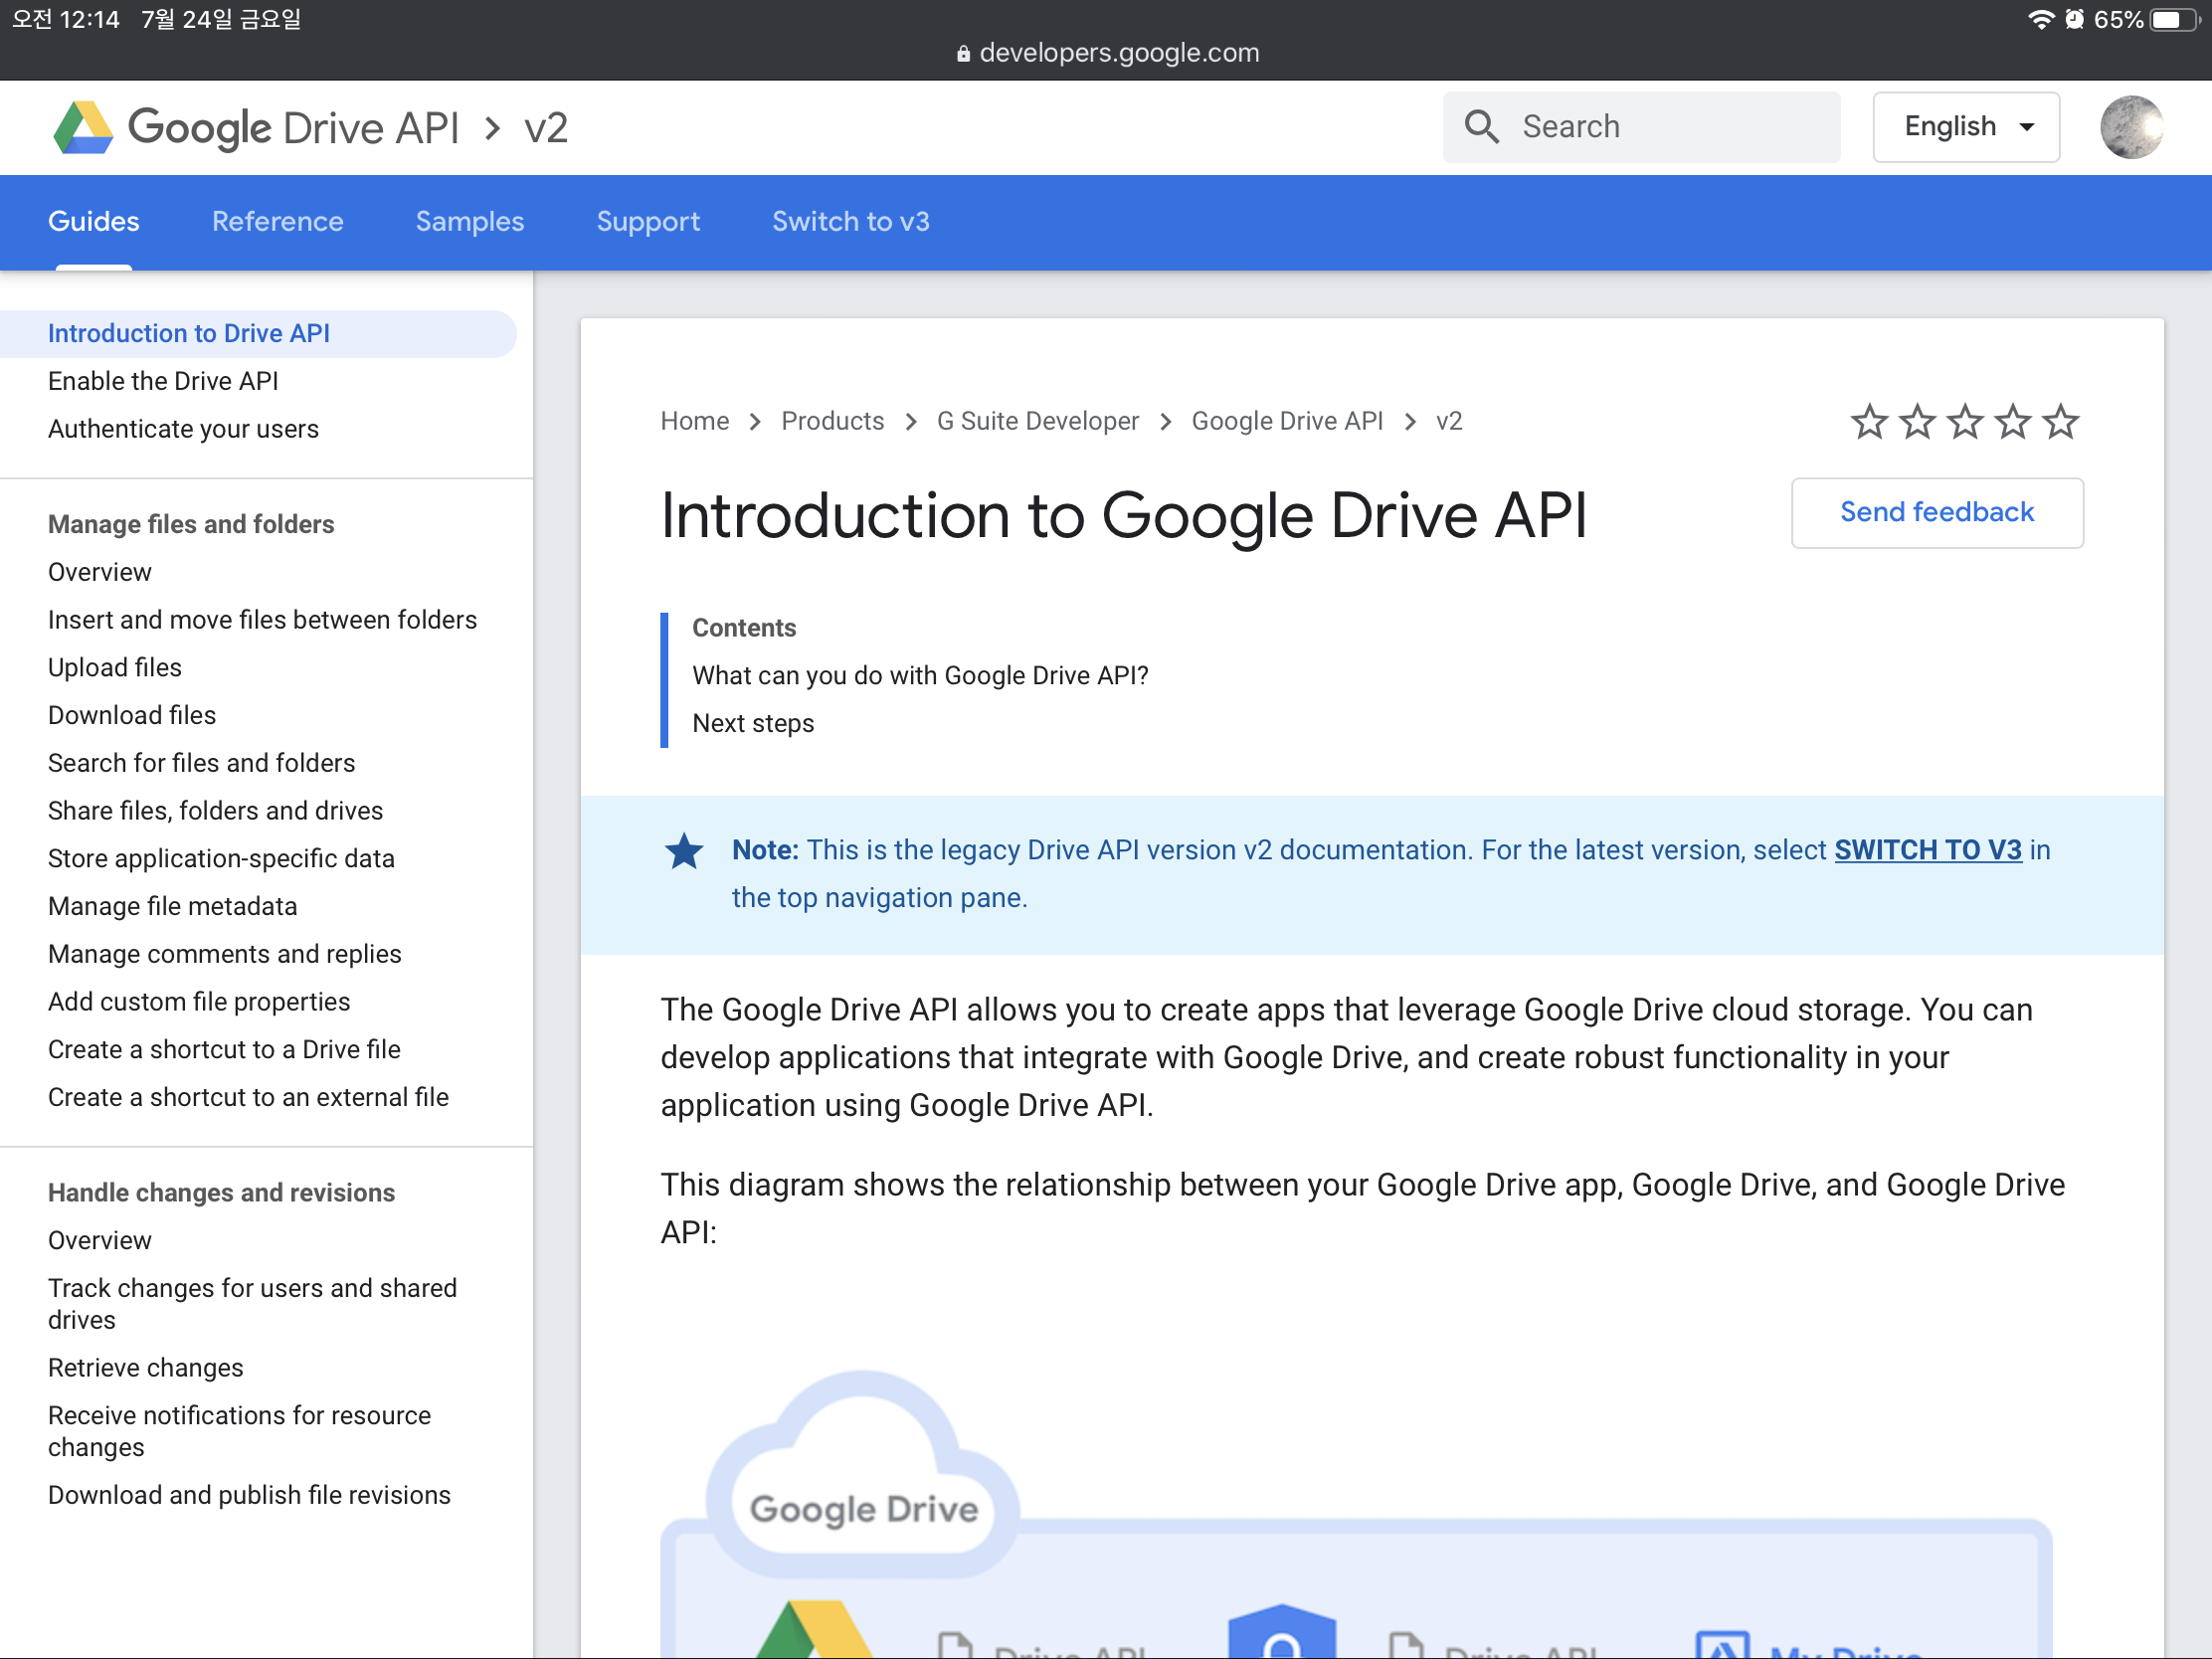This screenshot has height=1659, width=2212.
Task: Tap the developers.google.com address bar
Action: (1107, 53)
